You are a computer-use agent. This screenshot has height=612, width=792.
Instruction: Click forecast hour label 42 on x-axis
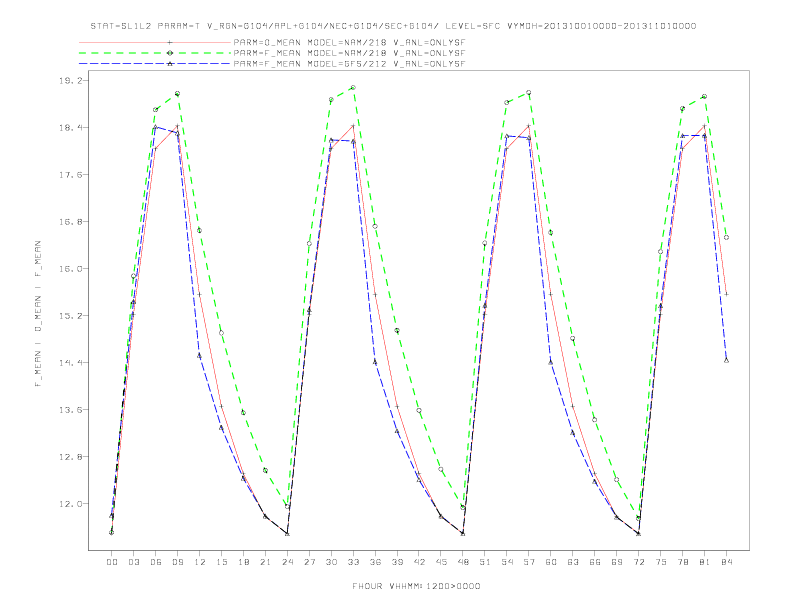tap(419, 562)
